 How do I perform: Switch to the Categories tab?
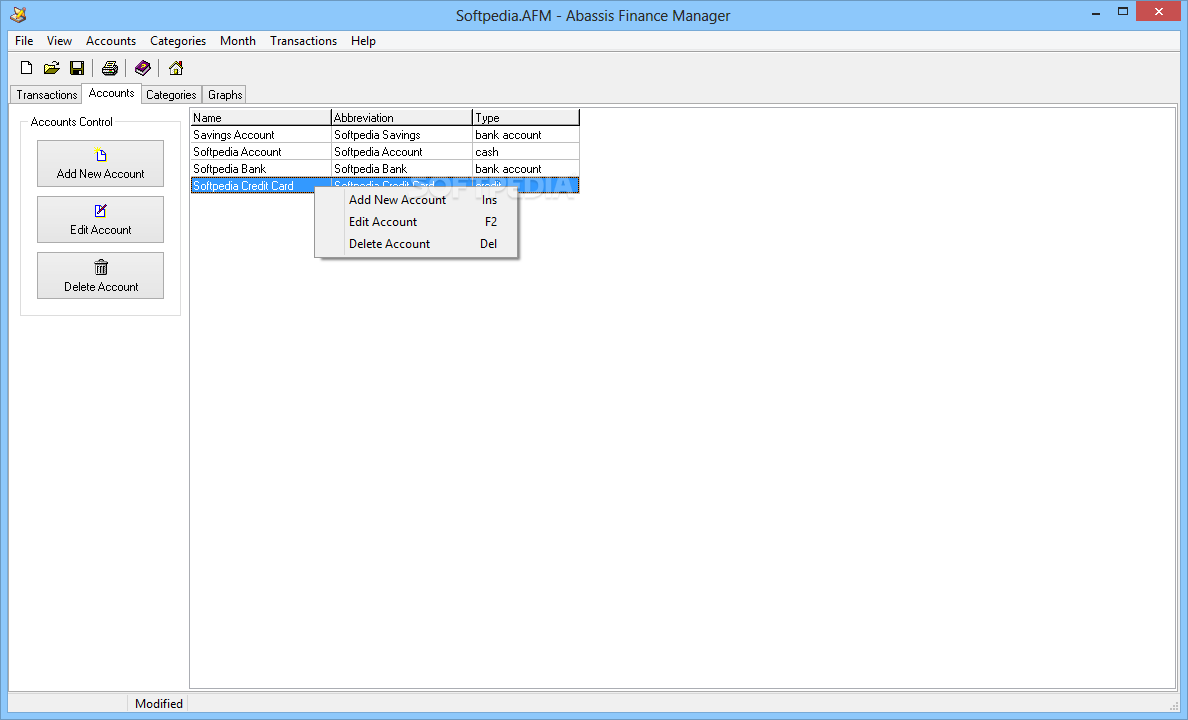171,95
